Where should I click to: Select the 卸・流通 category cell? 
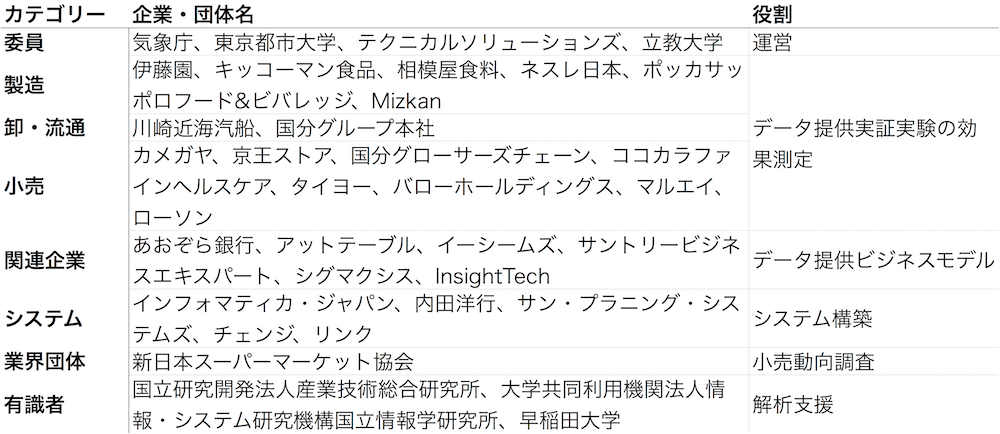[x=45, y=129]
